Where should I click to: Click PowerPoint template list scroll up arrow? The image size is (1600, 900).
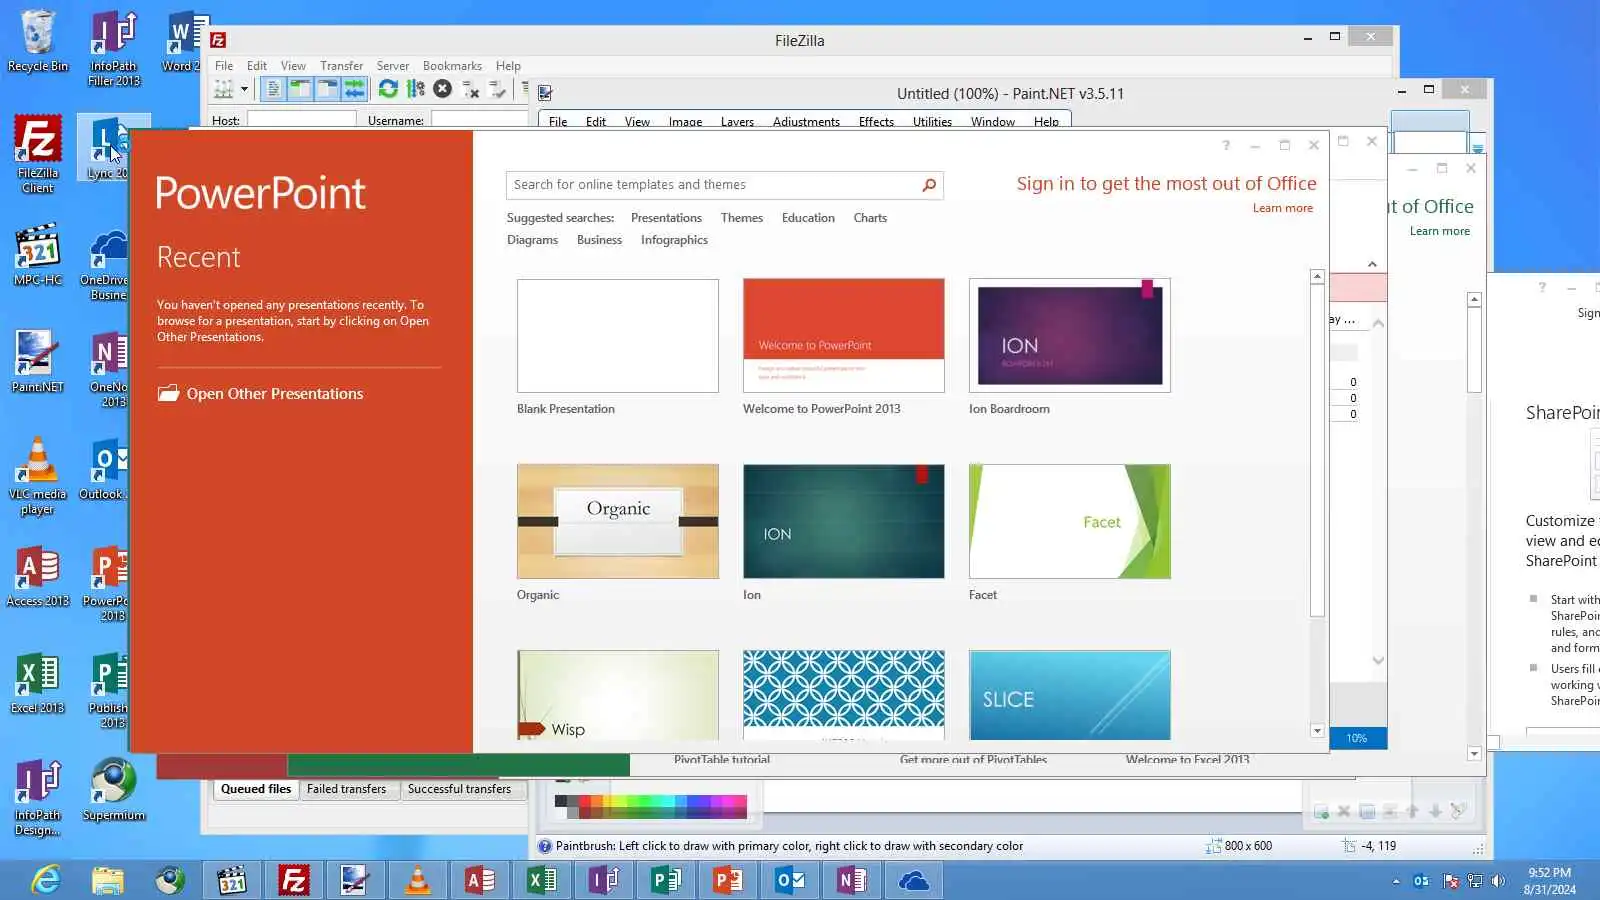[1317, 277]
